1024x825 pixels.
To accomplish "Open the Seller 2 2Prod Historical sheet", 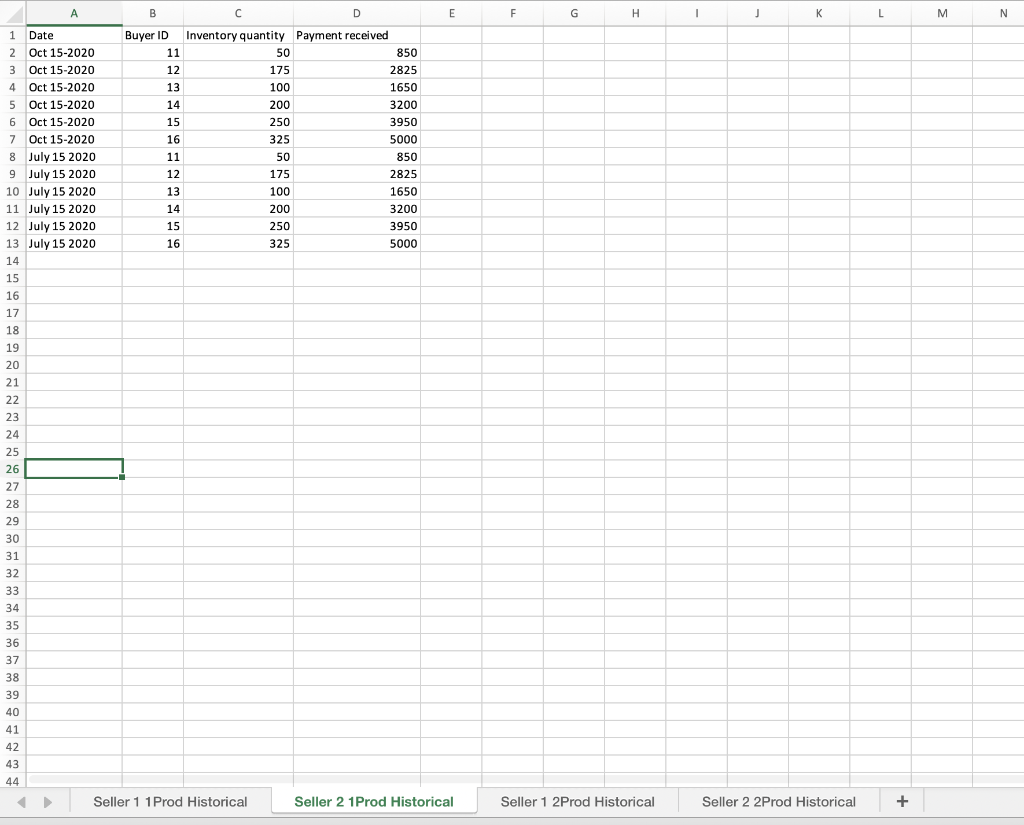I will click(779, 801).
